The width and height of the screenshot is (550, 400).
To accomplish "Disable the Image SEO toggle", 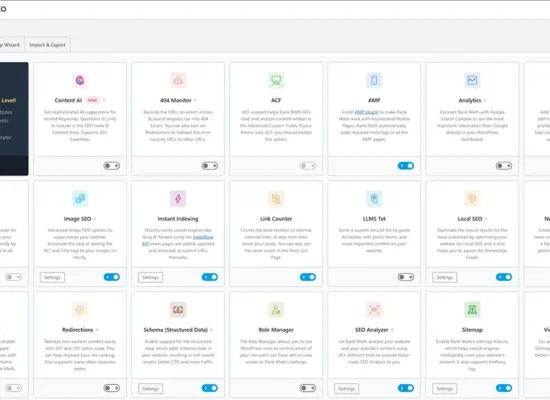I will coord(112,277).
